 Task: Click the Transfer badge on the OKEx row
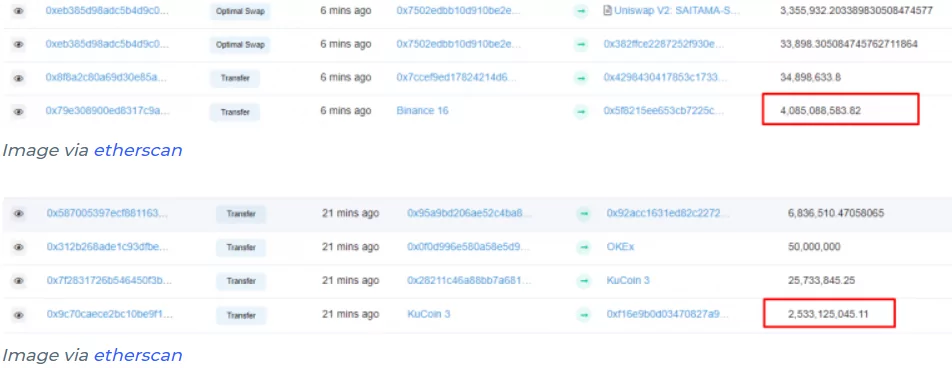click(241, 248)
